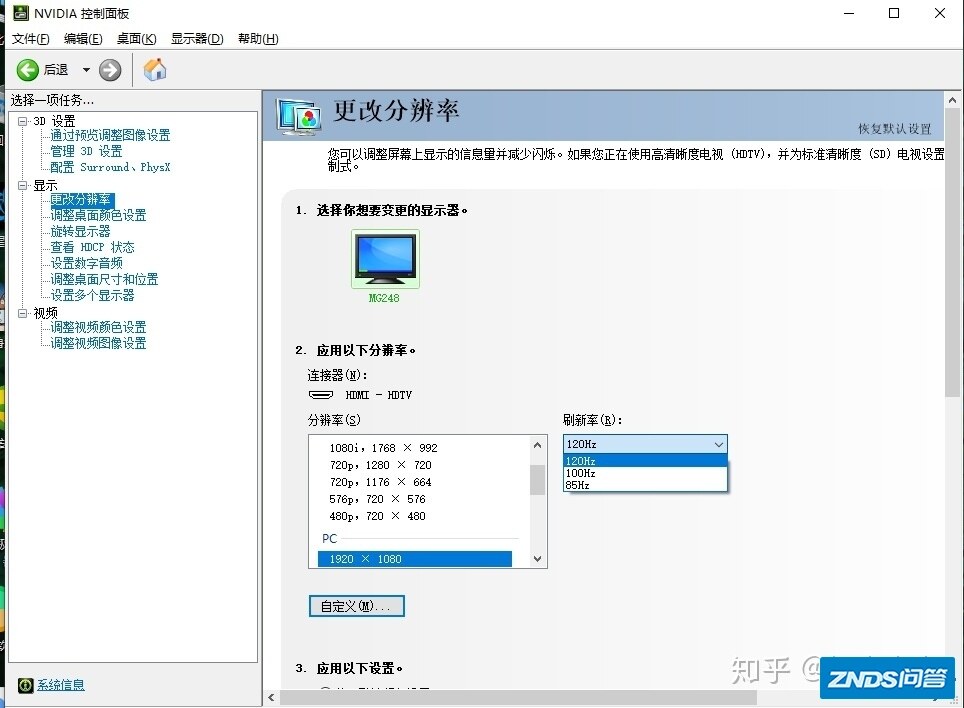Open the 桌面(K) menu
The image size is (964, 708).
click(136, 39)
